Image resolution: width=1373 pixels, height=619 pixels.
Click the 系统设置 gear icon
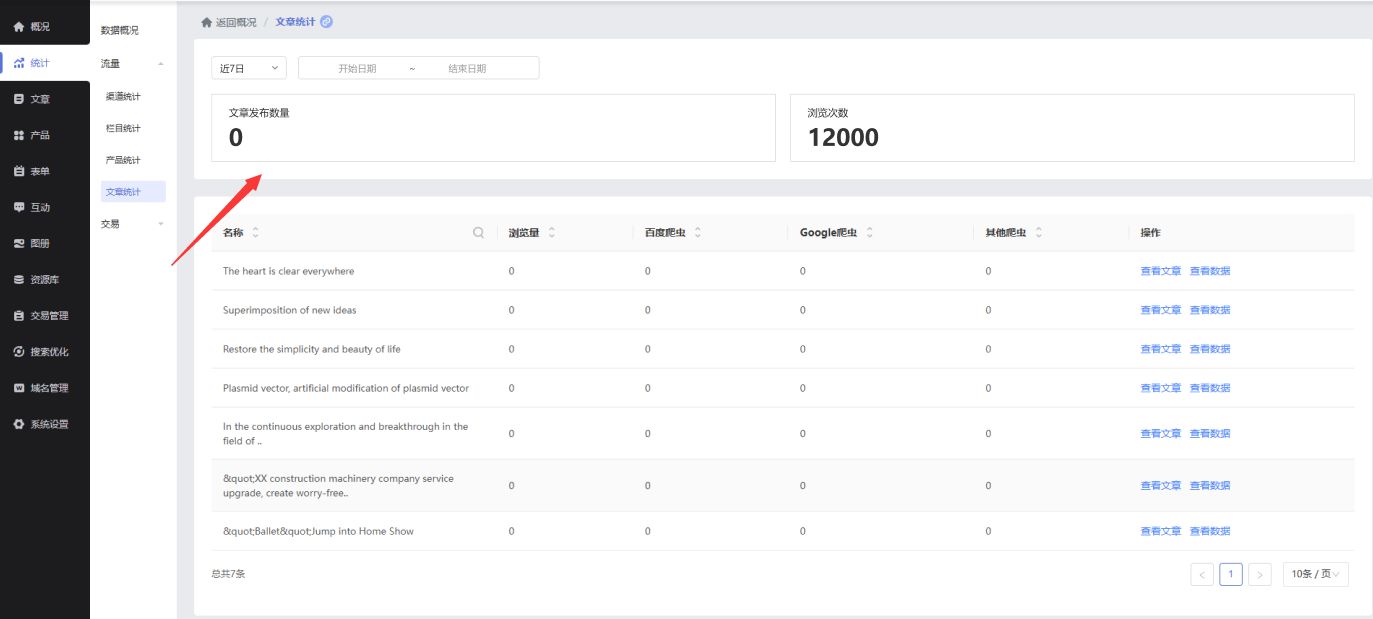(x=19, y=424)
